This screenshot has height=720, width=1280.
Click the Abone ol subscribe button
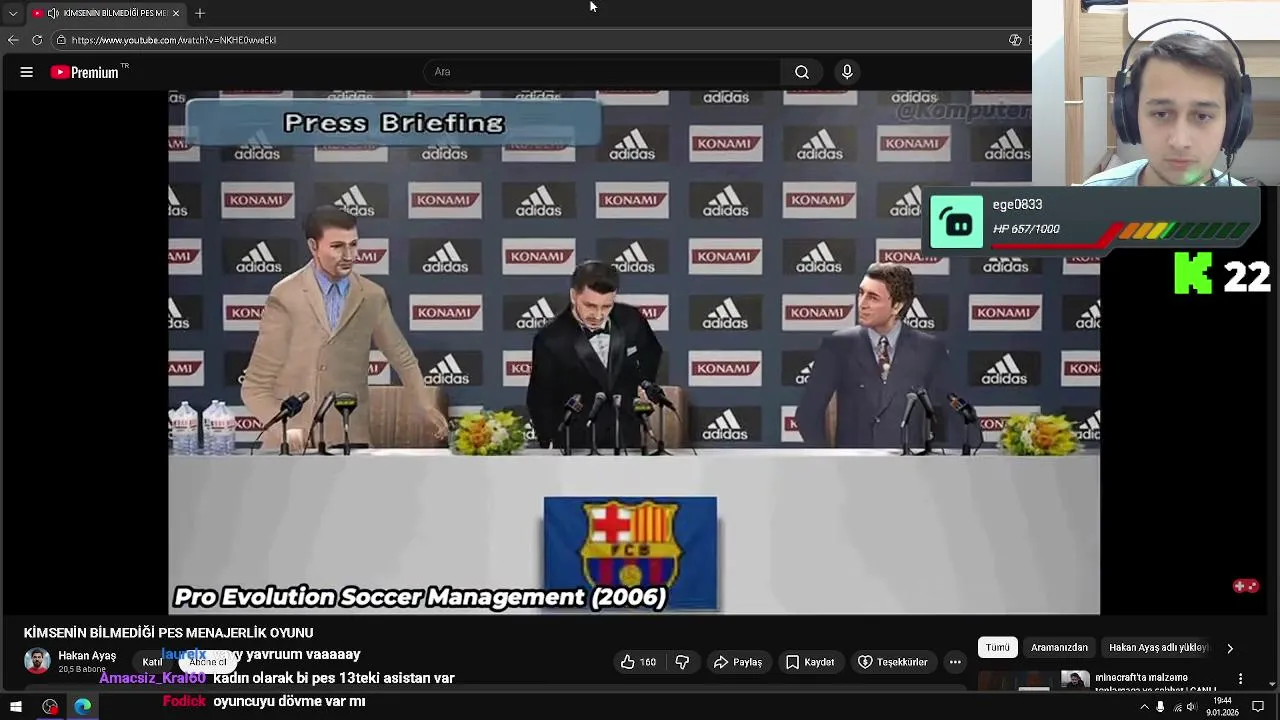tap(208, 662)
